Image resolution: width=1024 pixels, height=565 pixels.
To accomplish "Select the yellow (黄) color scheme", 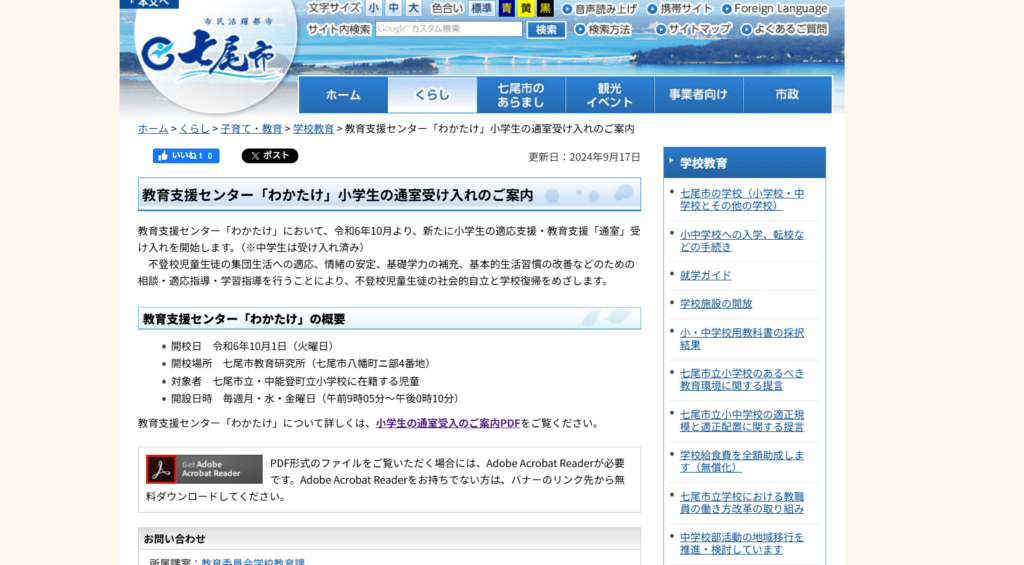I will click(x=526, y=8).
